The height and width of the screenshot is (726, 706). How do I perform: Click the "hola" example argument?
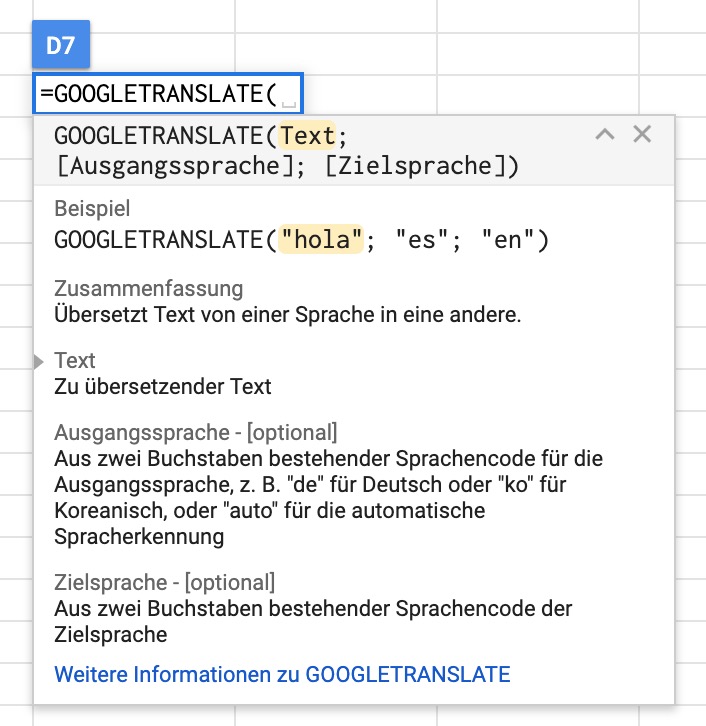321,240
